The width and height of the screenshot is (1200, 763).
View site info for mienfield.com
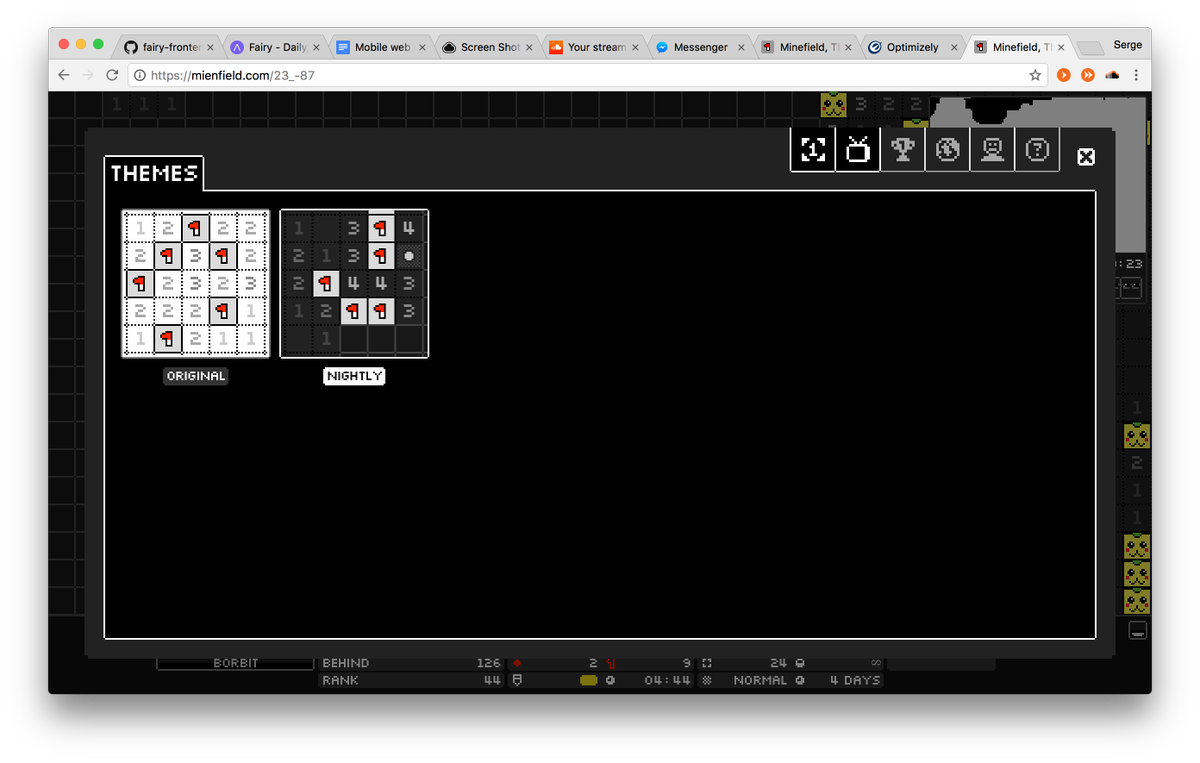[140, 75]
